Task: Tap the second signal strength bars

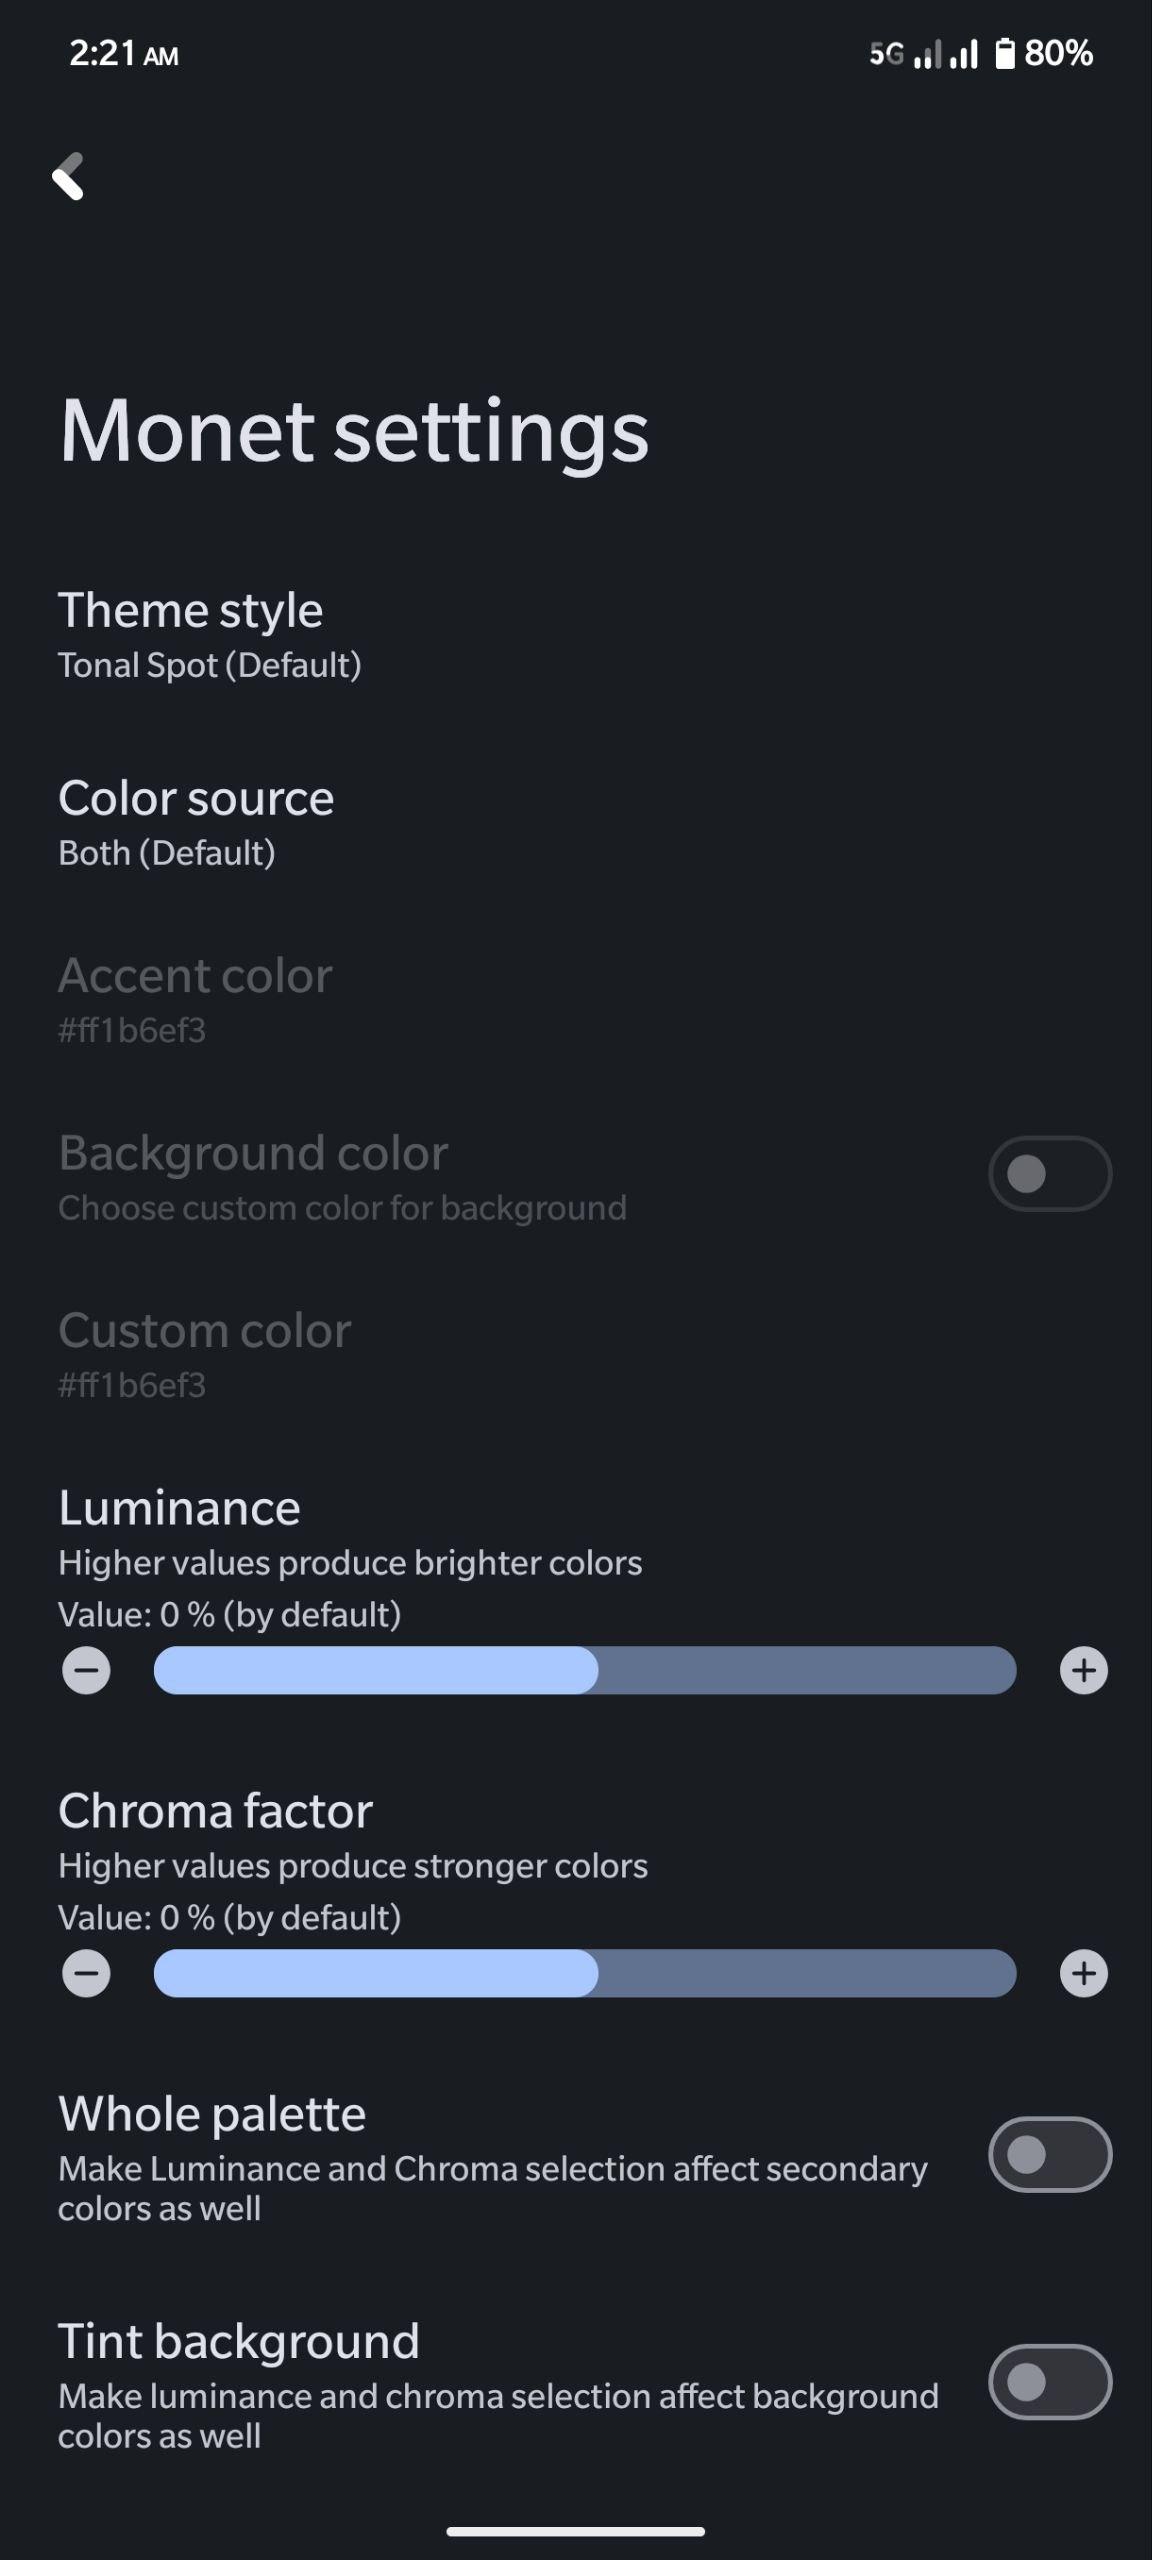Action: tap(963, 53)
